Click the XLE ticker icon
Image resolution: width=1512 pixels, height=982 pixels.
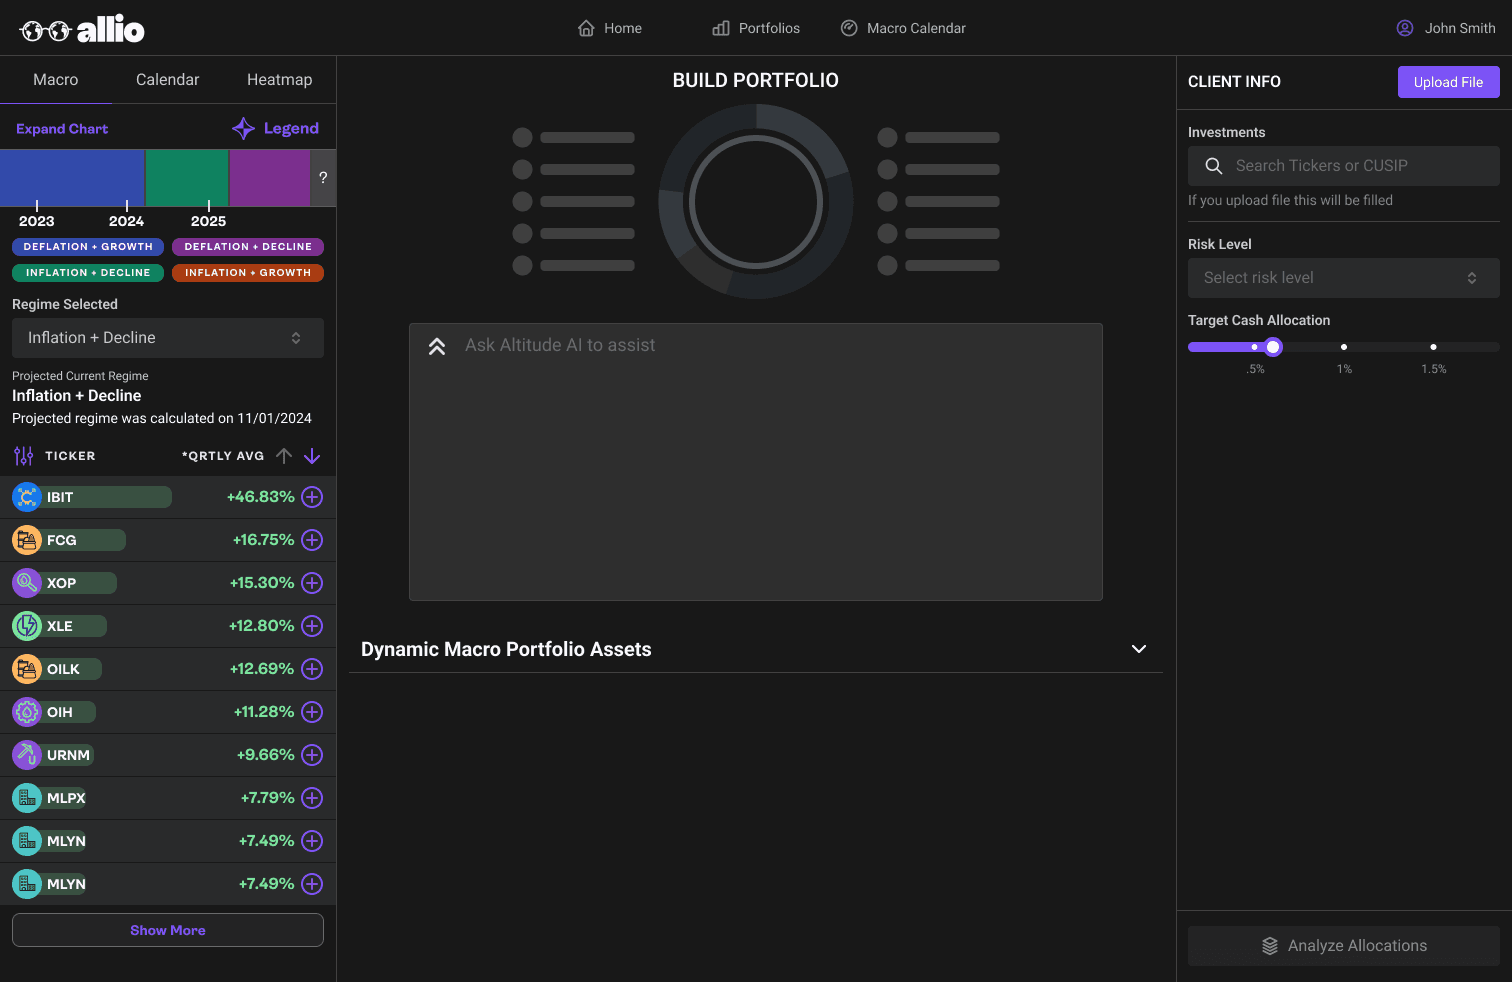(x=27, y=626)
